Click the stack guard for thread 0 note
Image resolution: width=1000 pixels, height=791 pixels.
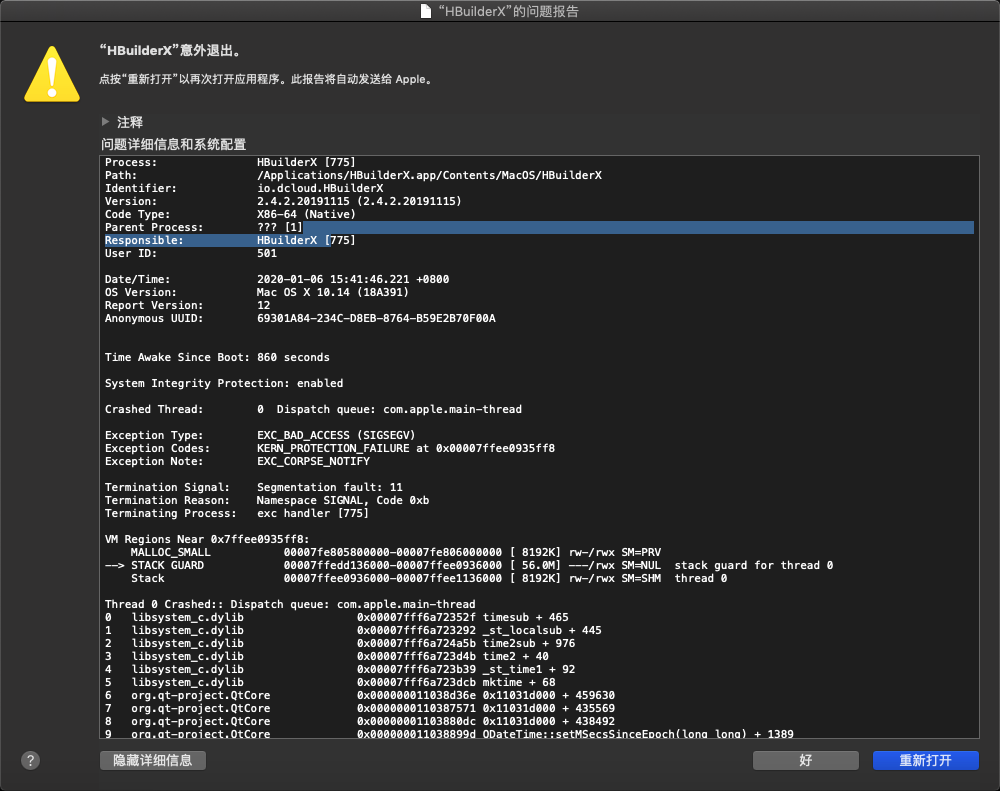[x=754, y=566]
